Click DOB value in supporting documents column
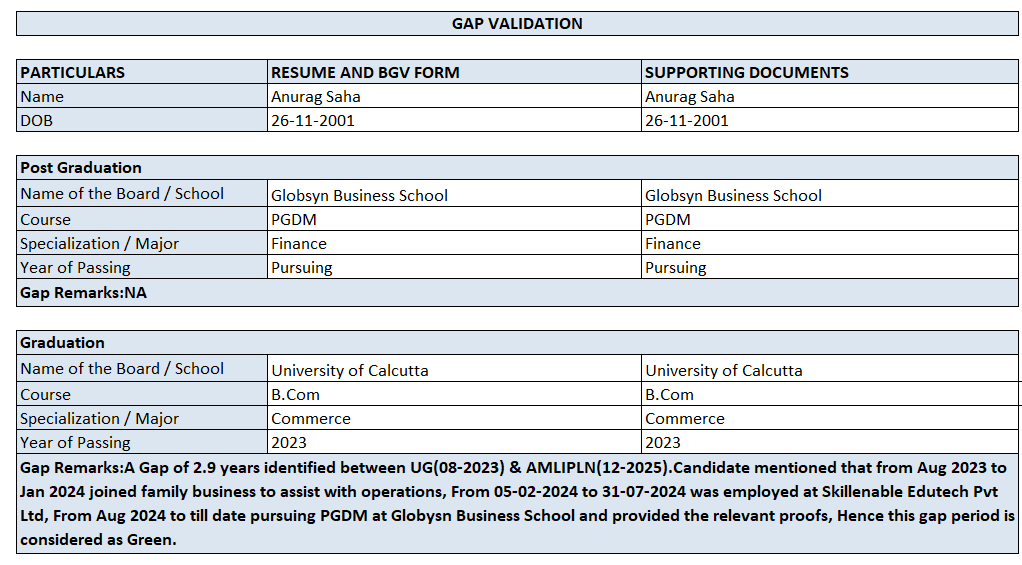This screenshot has height=565, width=1022. pos(687,121)
